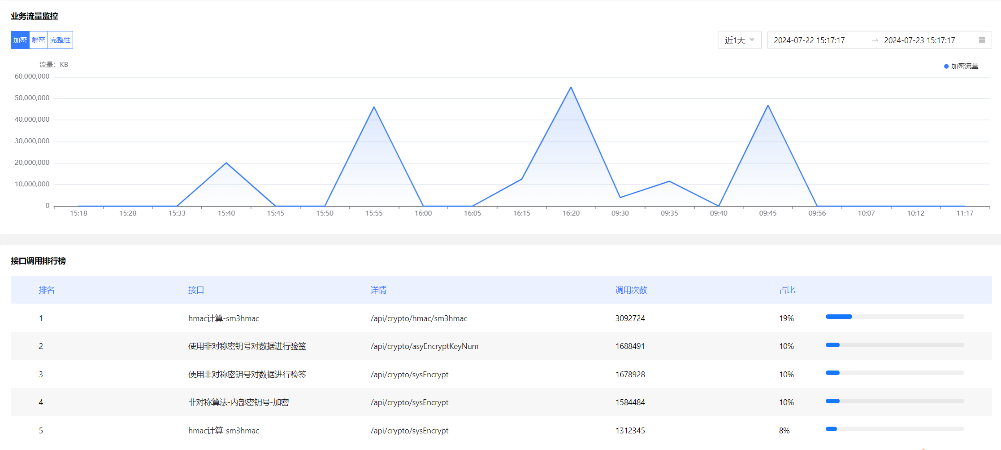Click the chart data point at 15:55
The height and width of the screenshot is (450, 1001).
point(374,107)
